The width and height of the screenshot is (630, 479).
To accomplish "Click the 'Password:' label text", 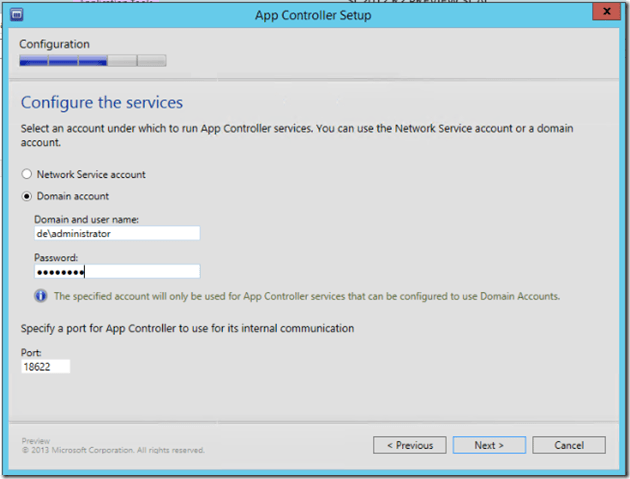I will [x=55, y=256].
